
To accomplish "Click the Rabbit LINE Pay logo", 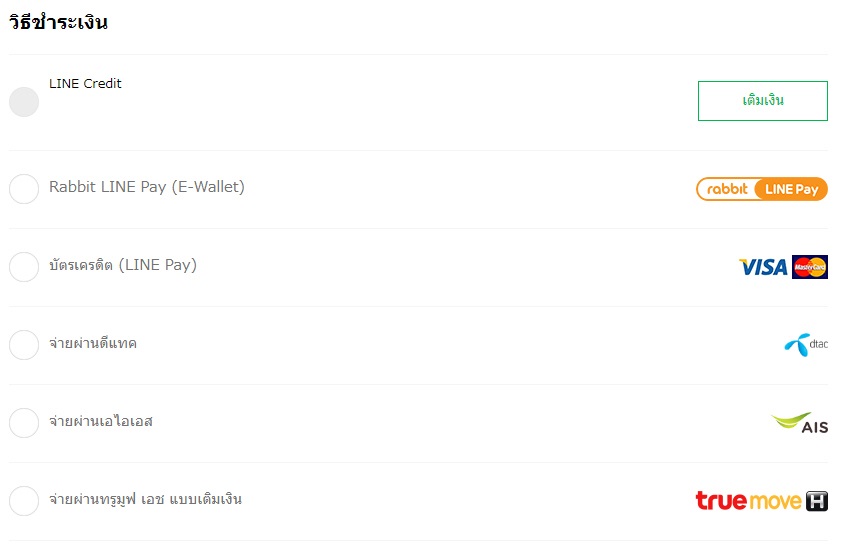I will pos(761,189).
